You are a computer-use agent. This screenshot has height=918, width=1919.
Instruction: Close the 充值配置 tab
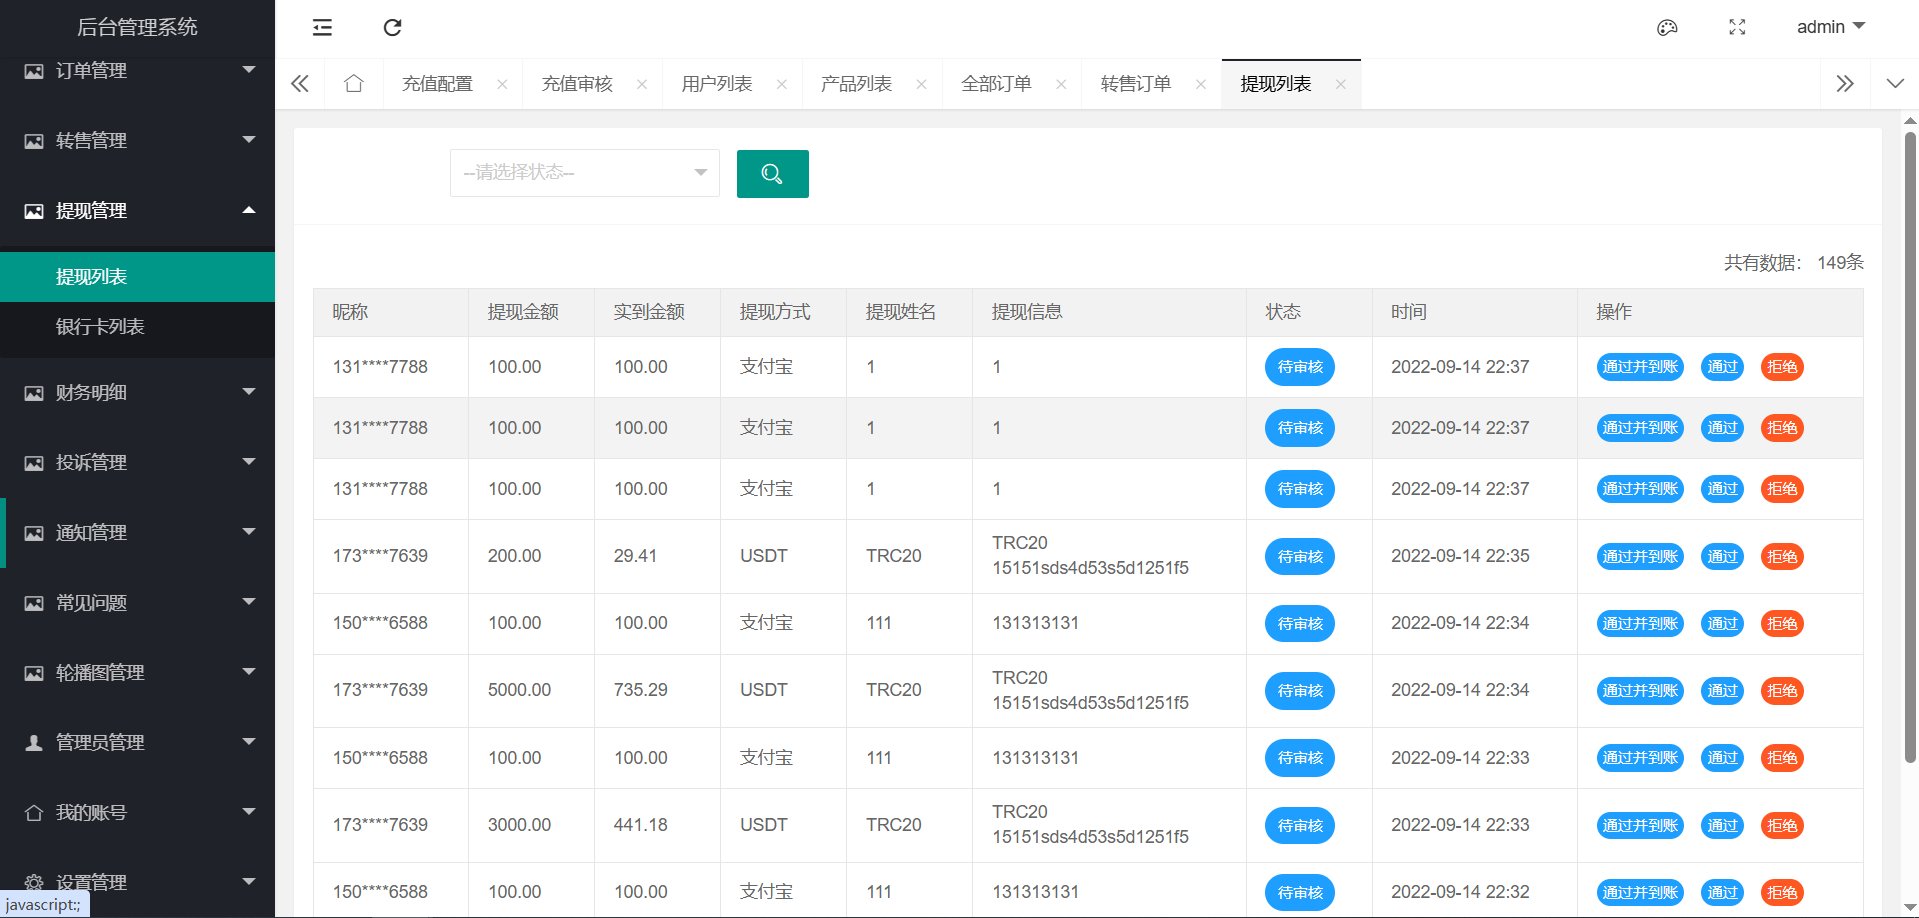(x=502, y=84)
